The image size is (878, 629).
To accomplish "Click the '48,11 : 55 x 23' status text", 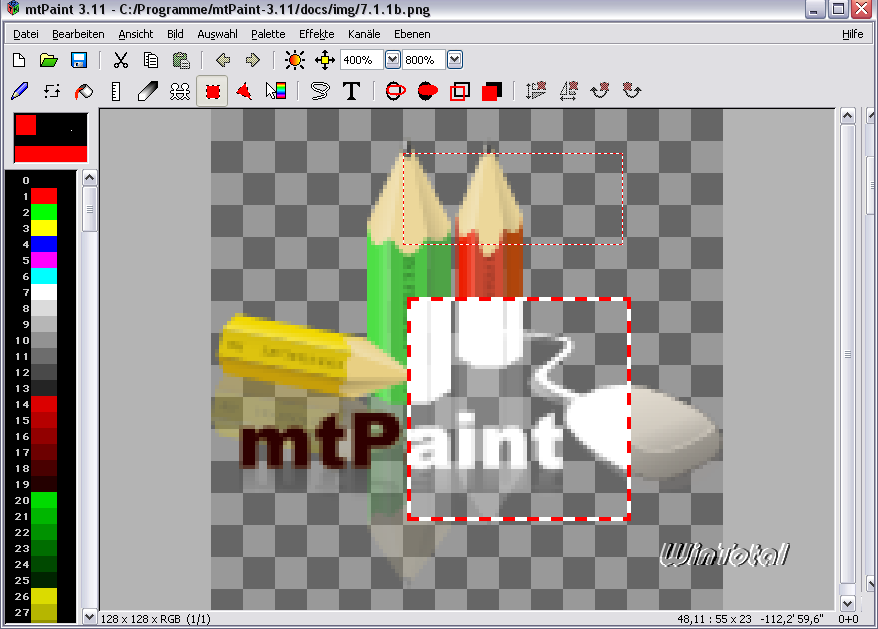I will (714, 619).
